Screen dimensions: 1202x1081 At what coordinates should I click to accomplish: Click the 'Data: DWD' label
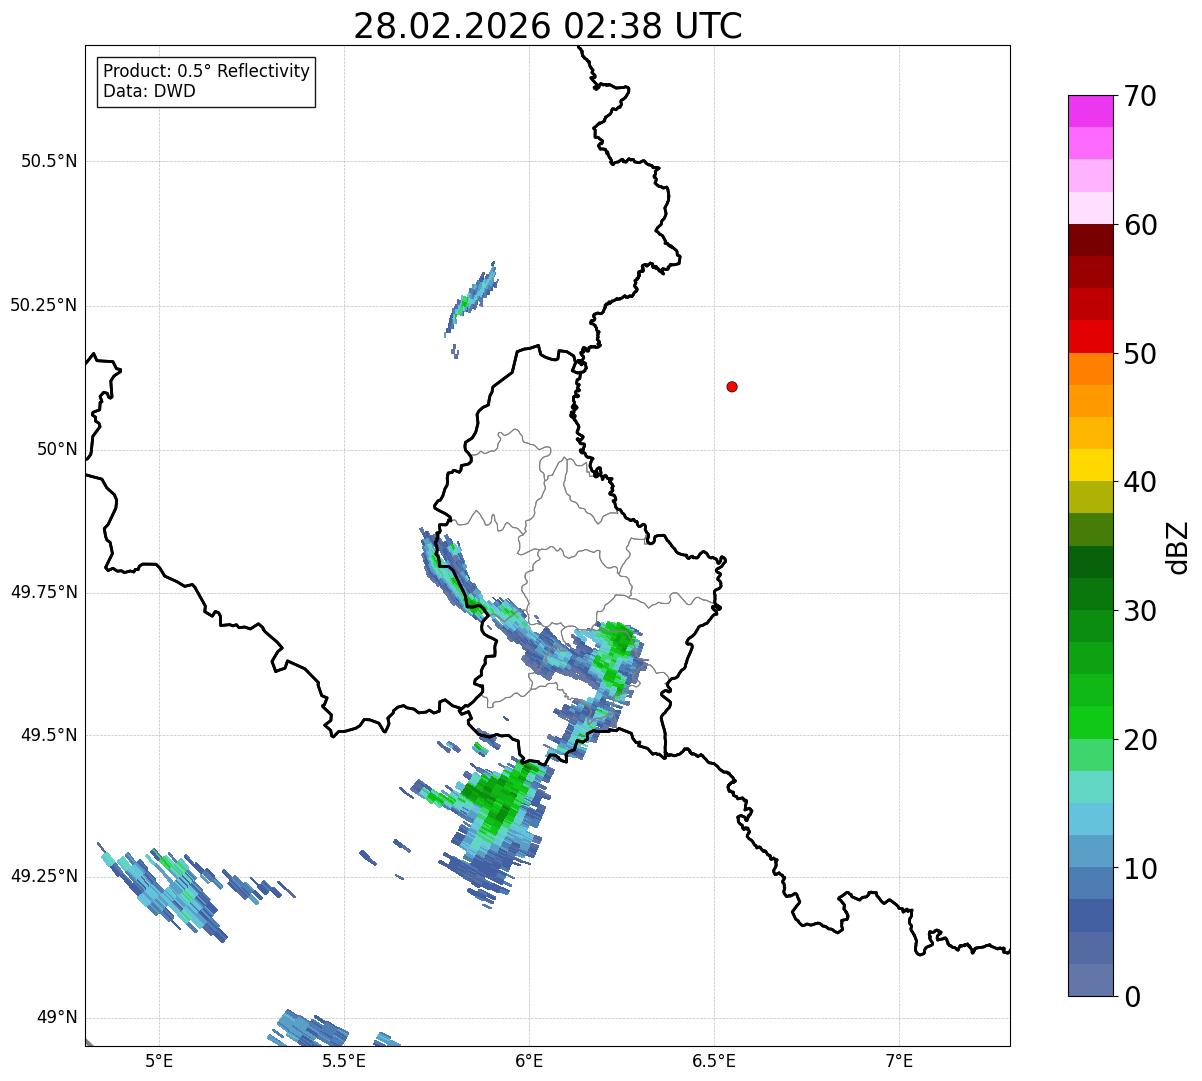(150, 92)
